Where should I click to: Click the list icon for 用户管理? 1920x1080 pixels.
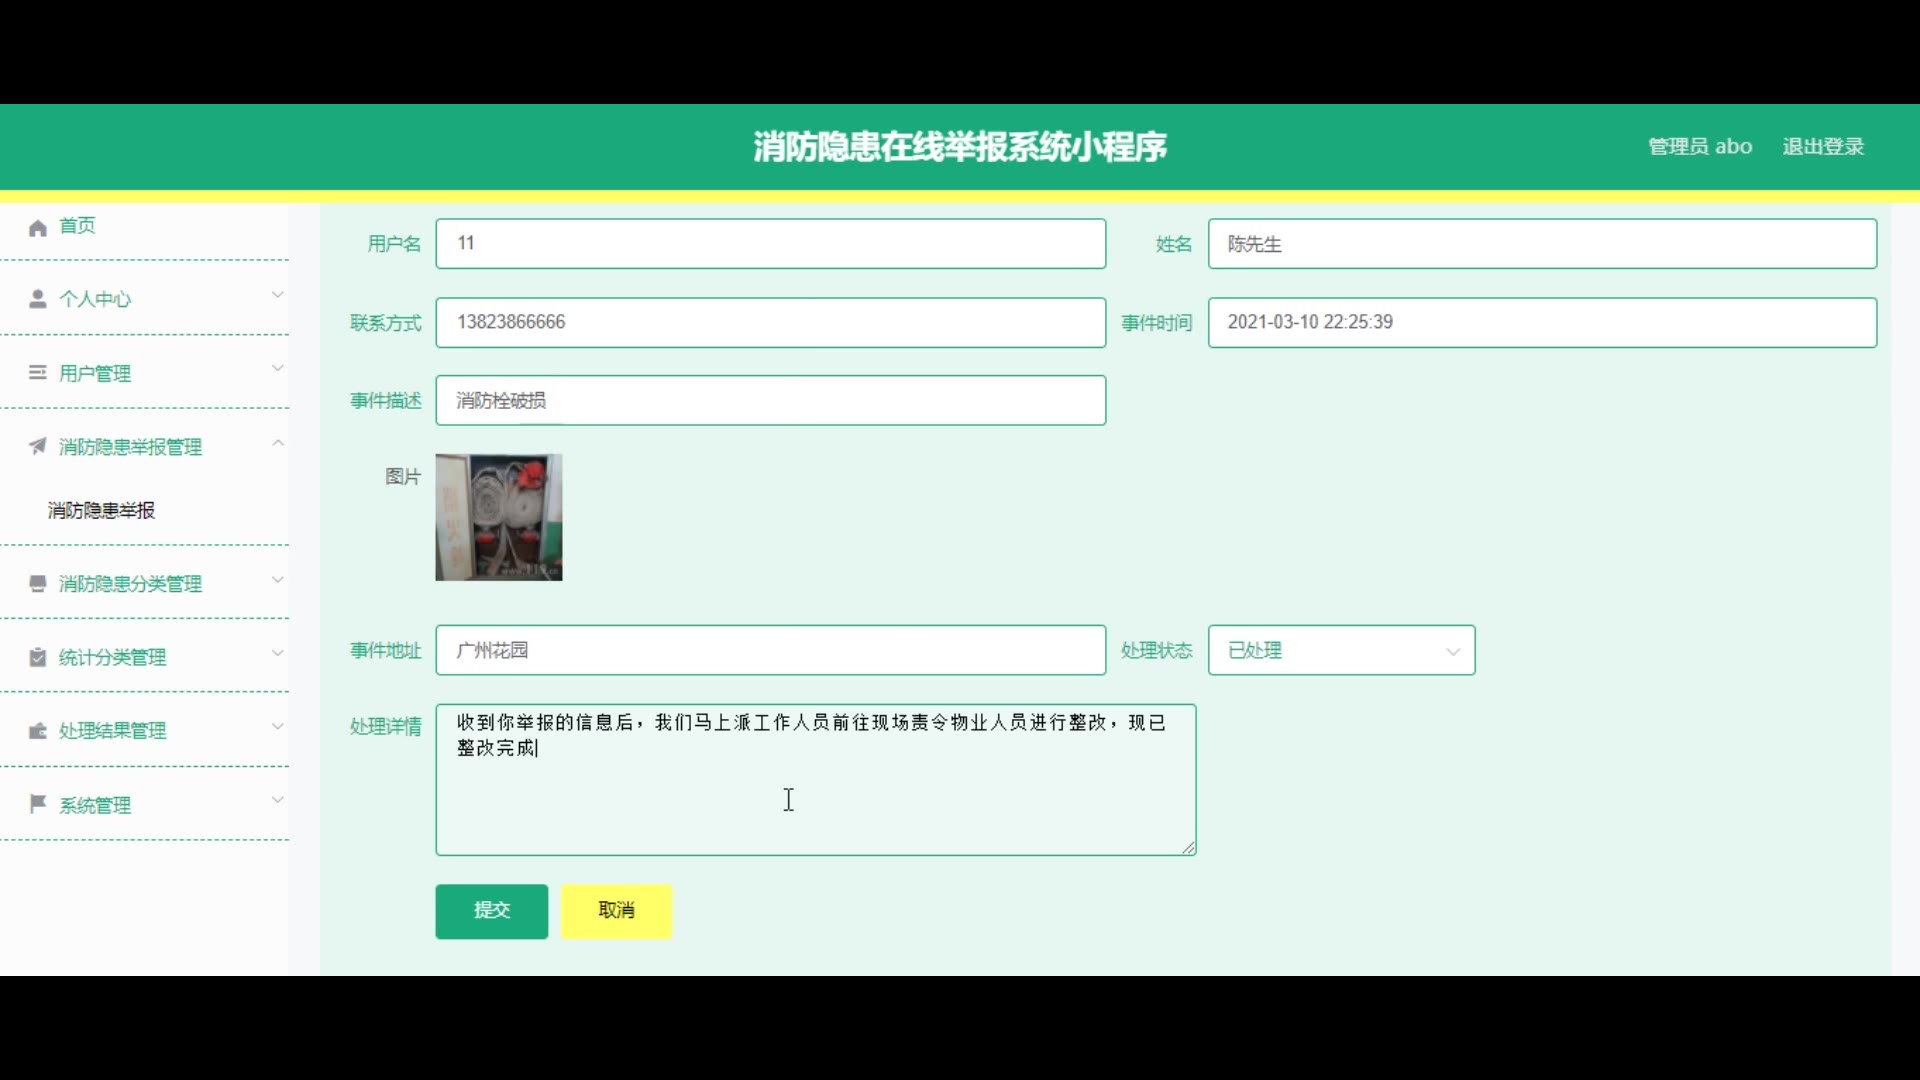pos(38,373)
